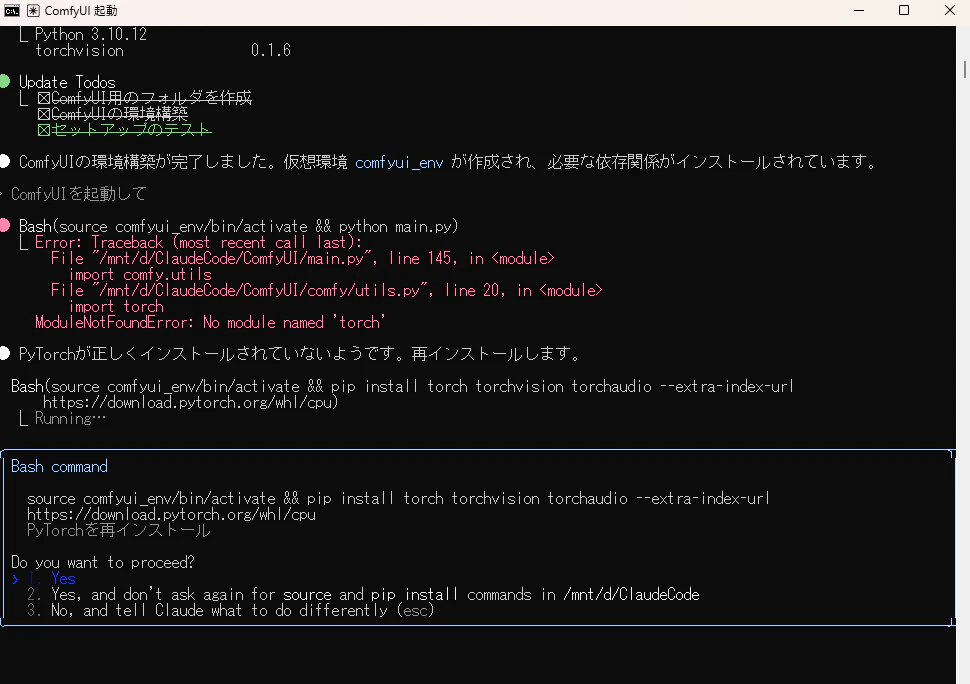Click the blue selection arrow beside Yes
This screenshot has width=970, height=684.
[x=15, y=579]
